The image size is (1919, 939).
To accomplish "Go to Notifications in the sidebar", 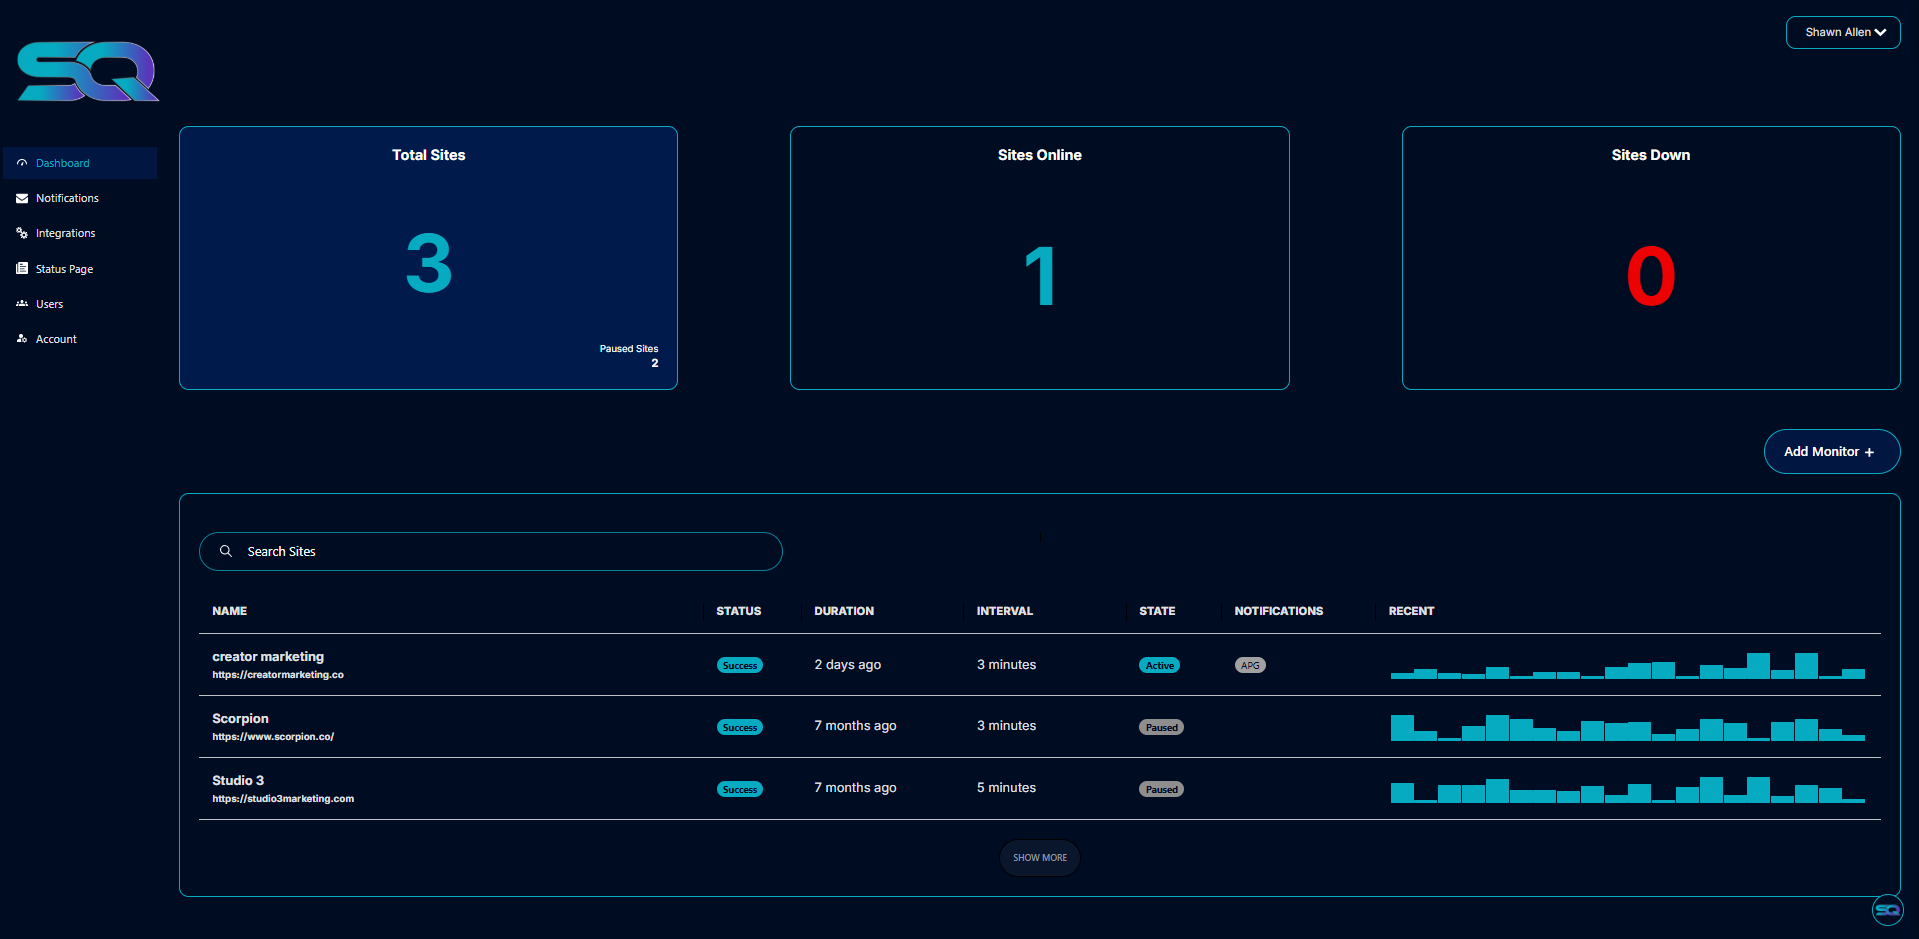I will click(x=80, y=198).
